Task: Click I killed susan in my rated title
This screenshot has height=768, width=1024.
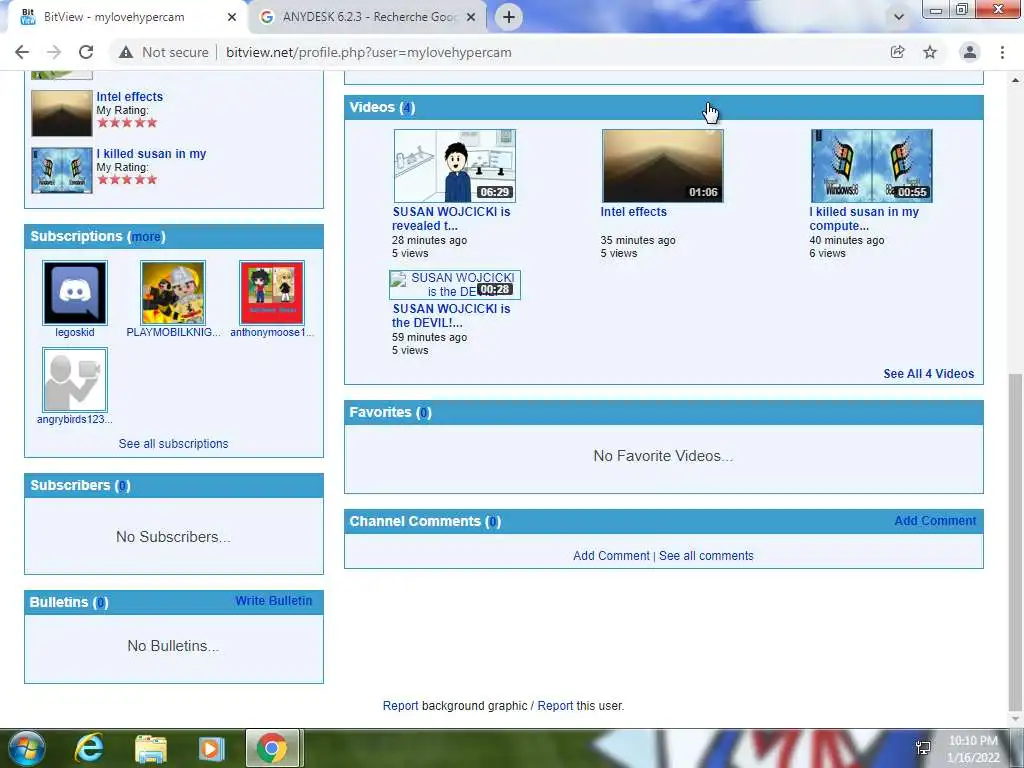Action: pyautogui.click(x=152, y=153)
